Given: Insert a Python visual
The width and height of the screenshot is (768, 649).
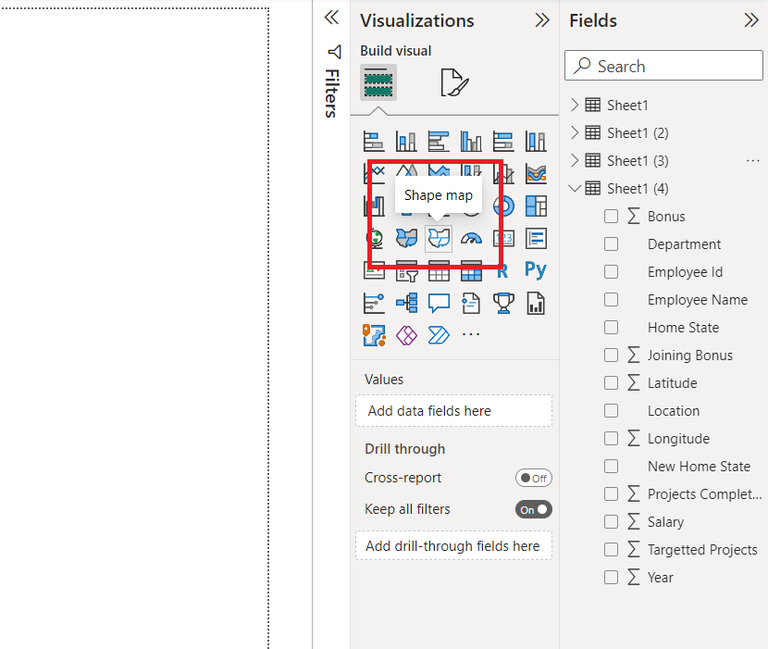Looking at the screenshot, I should (535, 270).
